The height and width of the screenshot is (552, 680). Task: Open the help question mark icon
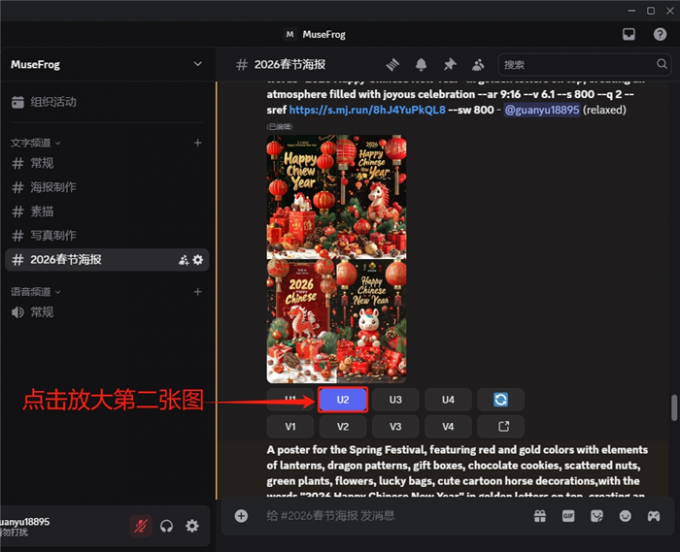click(x=660, y=34)
